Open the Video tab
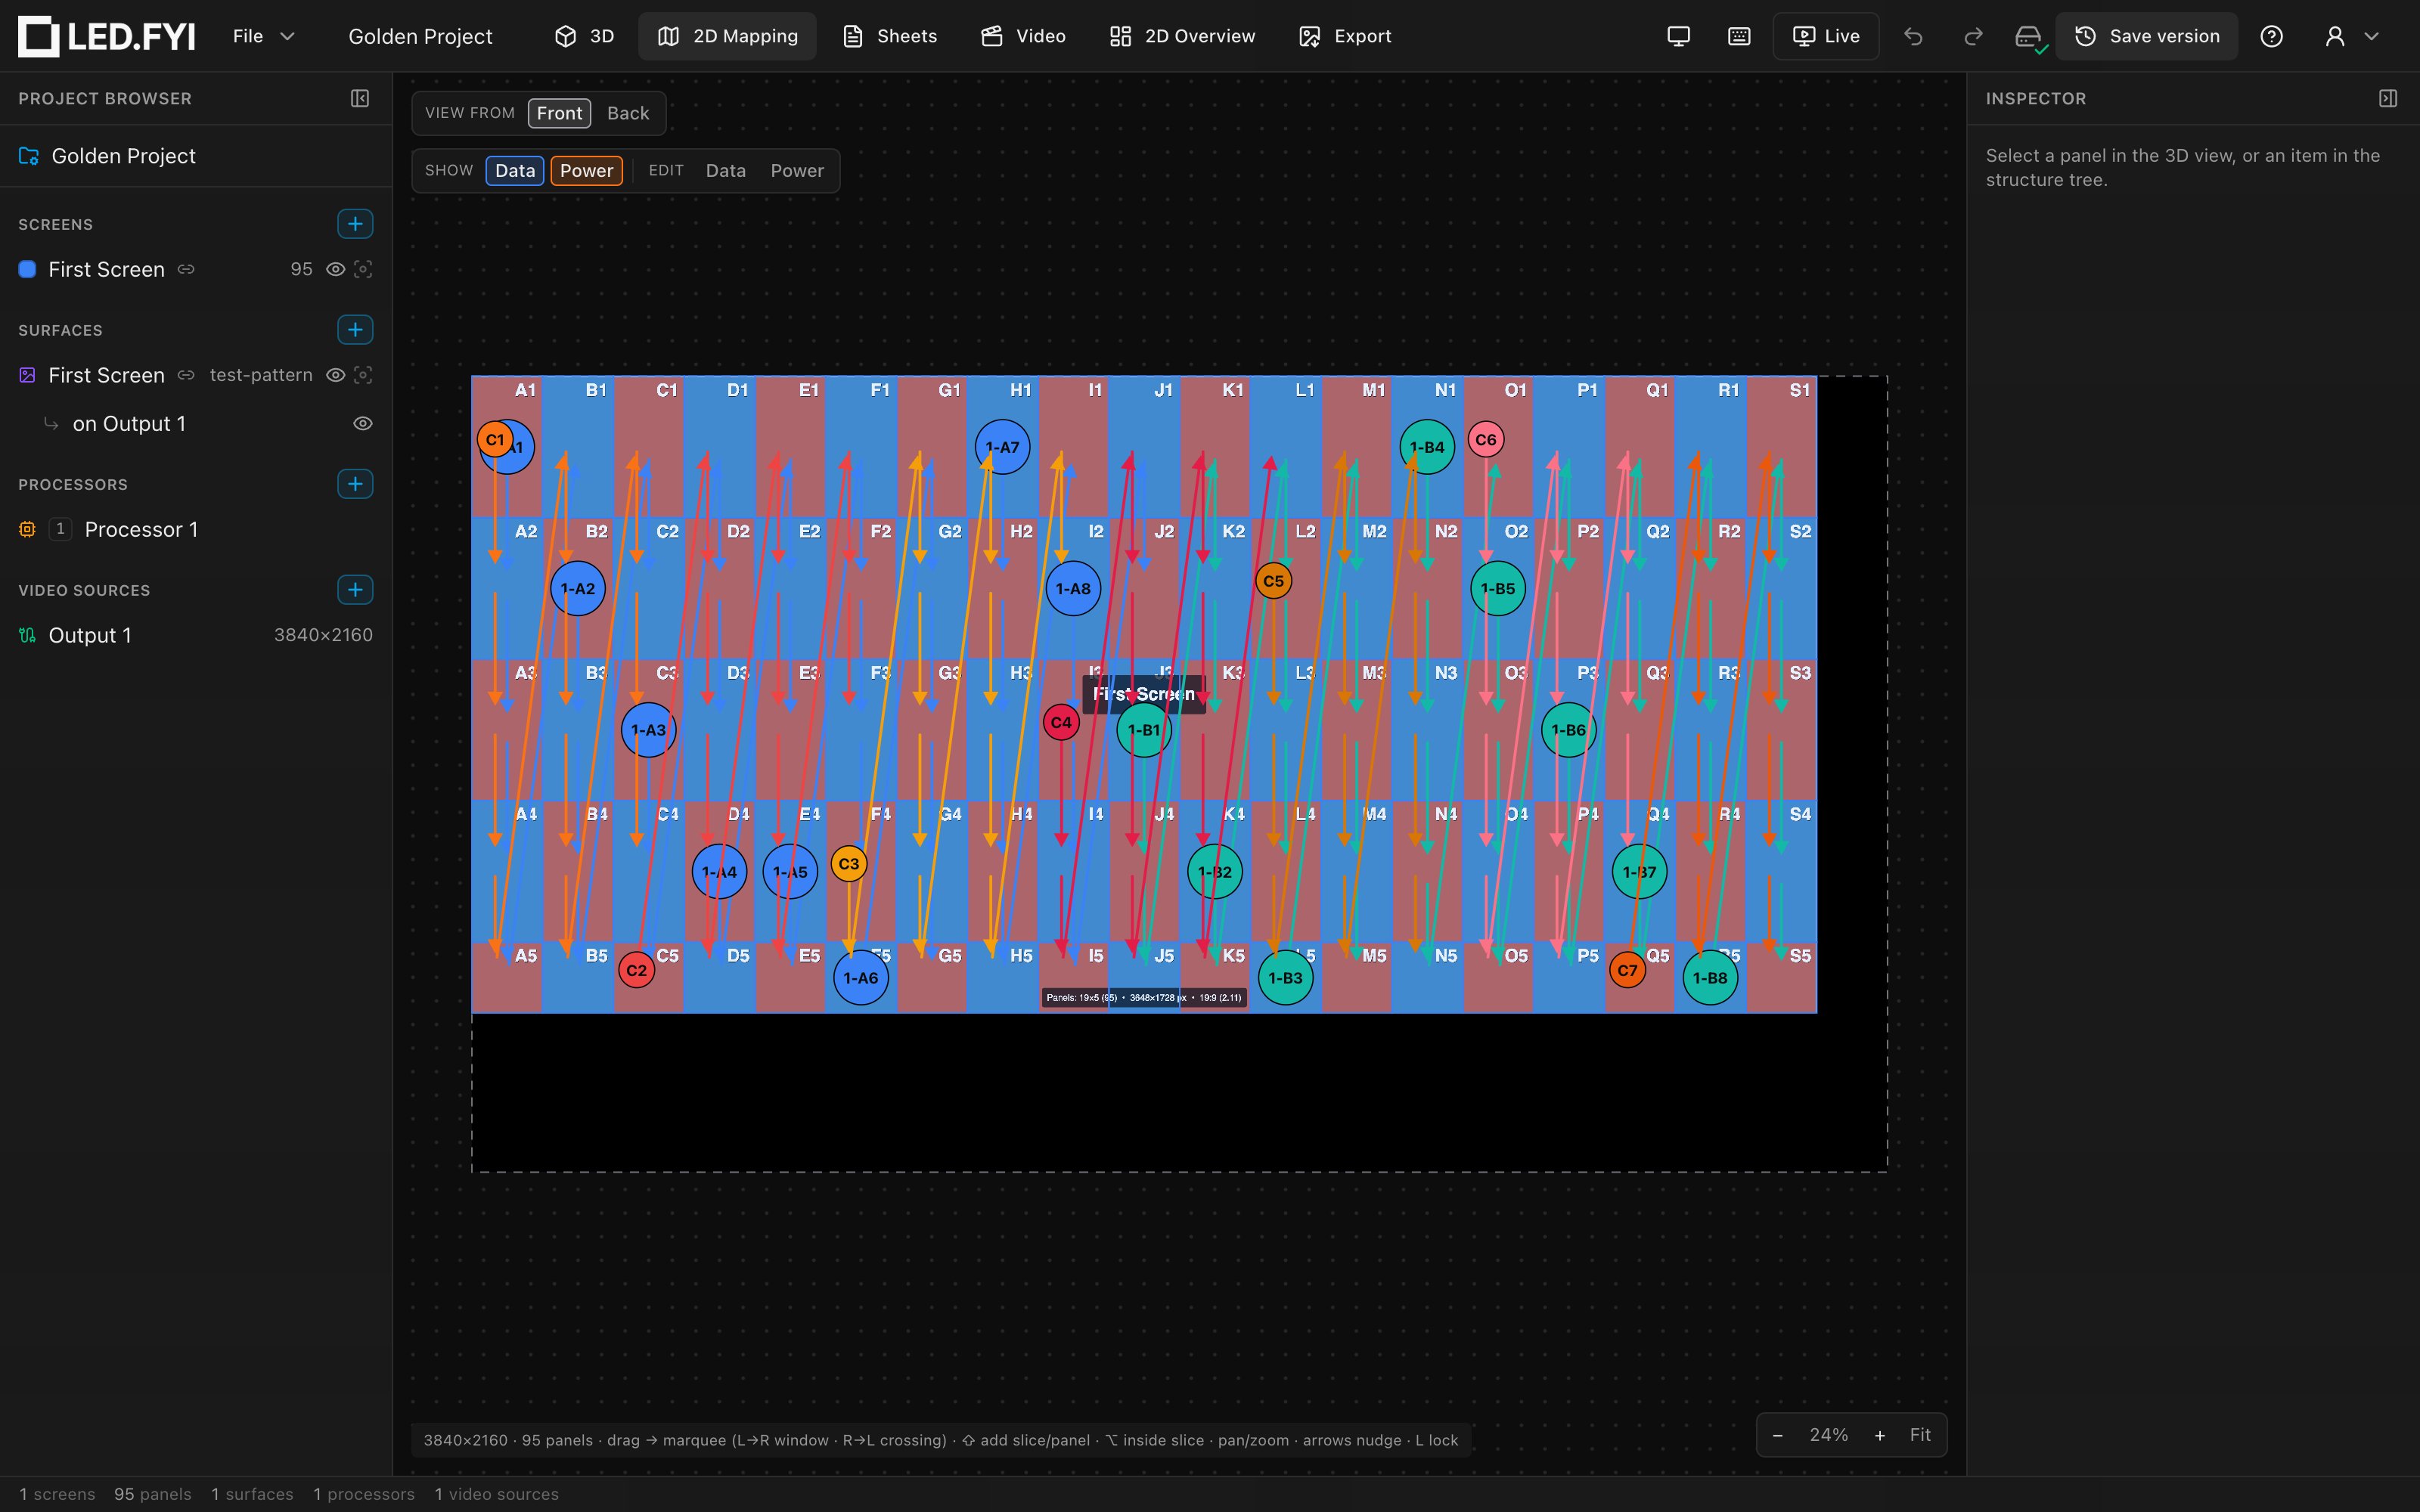The height and width of the screenshot is (1512, 2420). tap(1022, 36)
